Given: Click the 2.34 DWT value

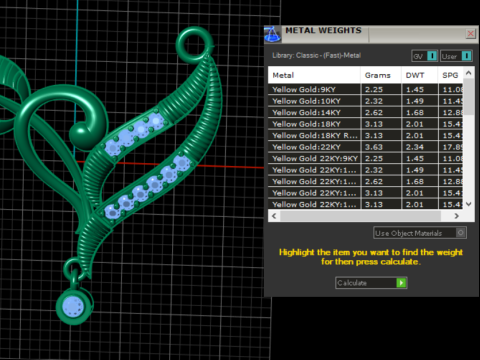Looking at the screenshot, I should (415, 147).
